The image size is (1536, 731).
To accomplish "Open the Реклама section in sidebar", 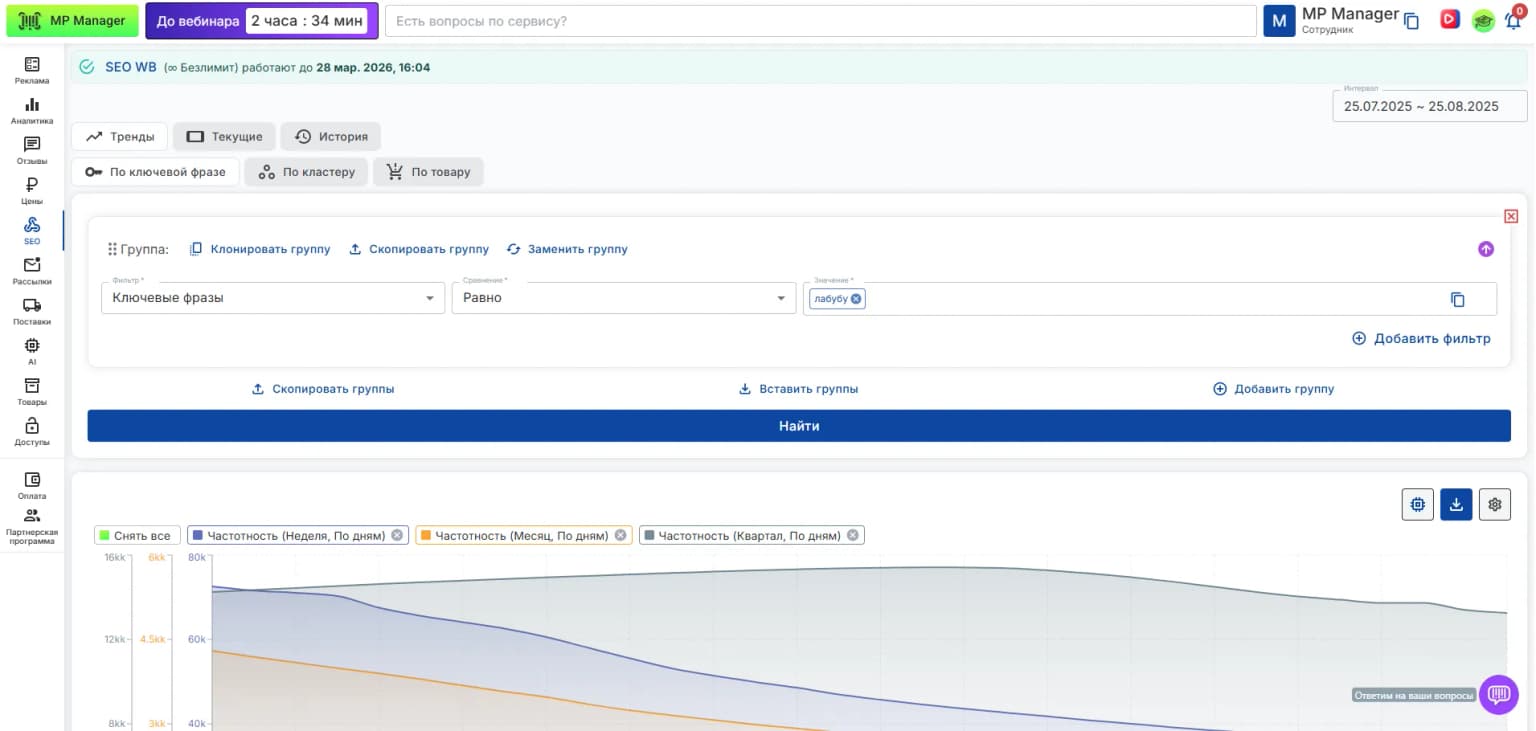I will click(x=32, y=70).
